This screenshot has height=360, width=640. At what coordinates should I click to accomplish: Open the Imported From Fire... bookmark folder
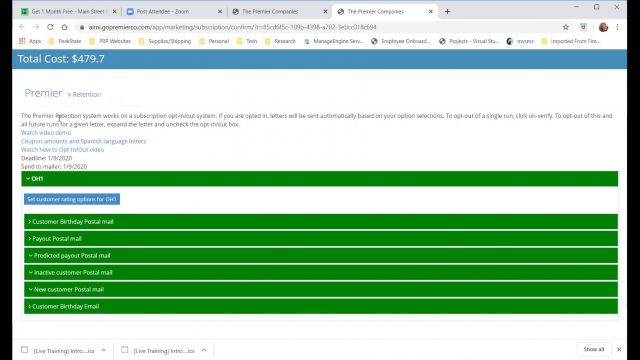coord(571,41)
